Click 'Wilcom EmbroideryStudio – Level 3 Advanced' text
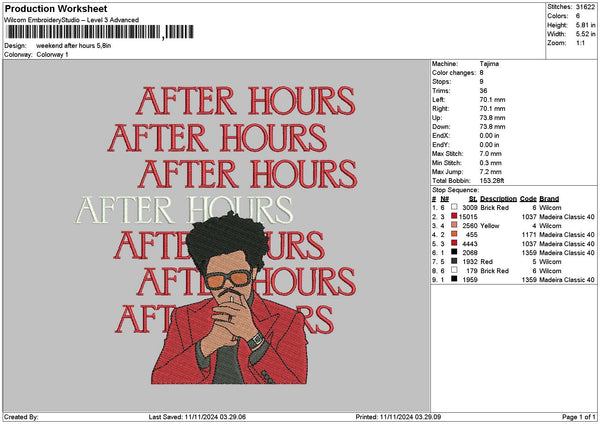Screen dimensions: 600x424 [x=71, y=20]
